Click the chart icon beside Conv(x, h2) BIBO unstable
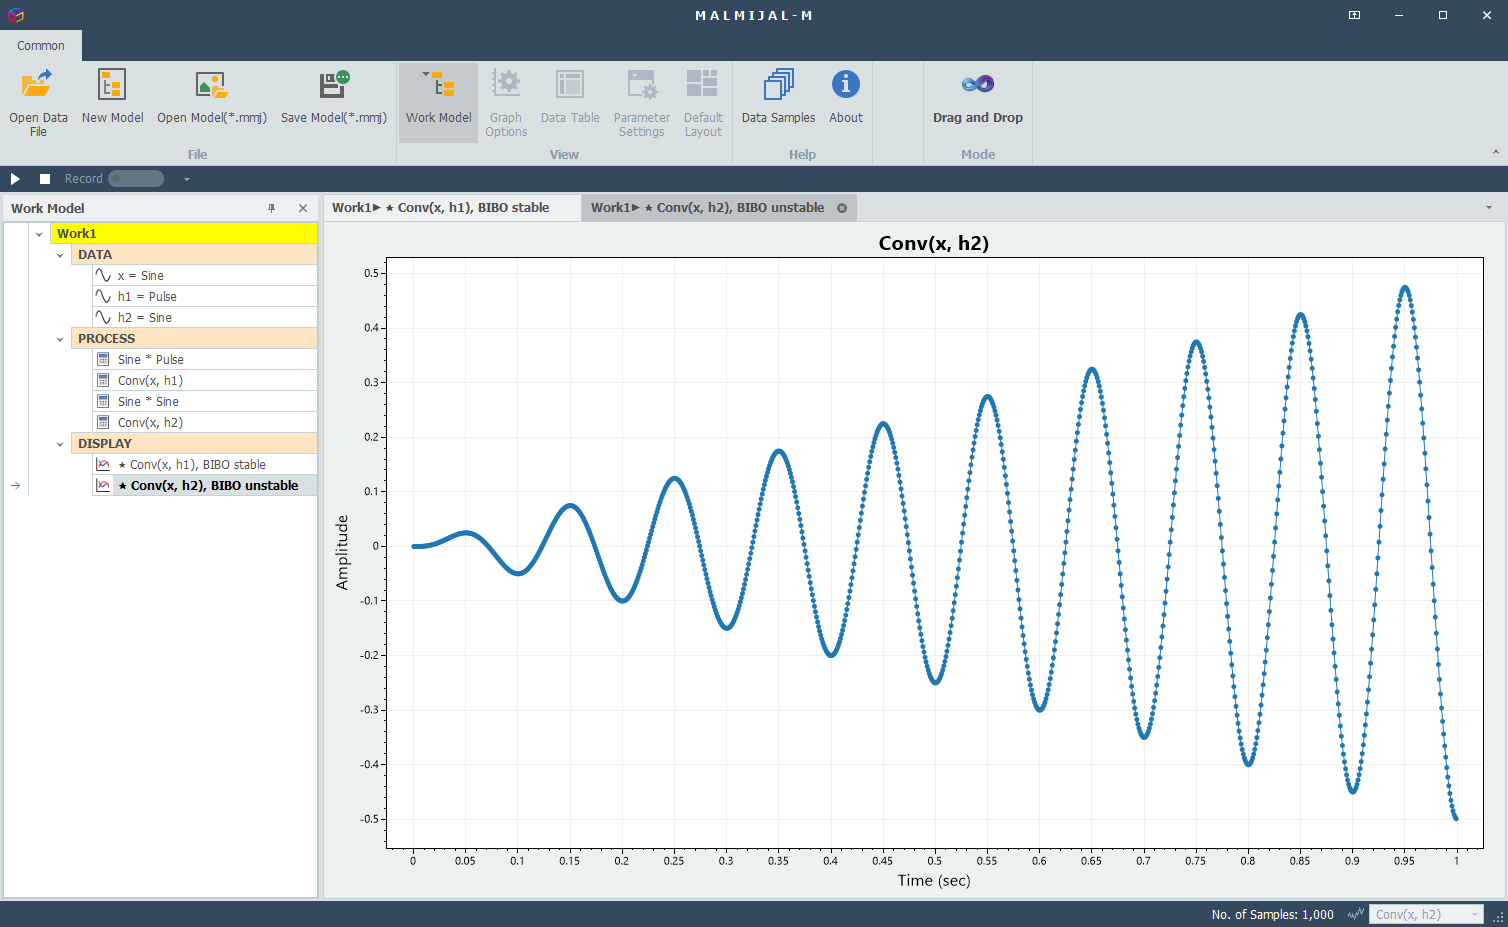The height and width of the screenshot is (927, 1508). coord(103,486)
